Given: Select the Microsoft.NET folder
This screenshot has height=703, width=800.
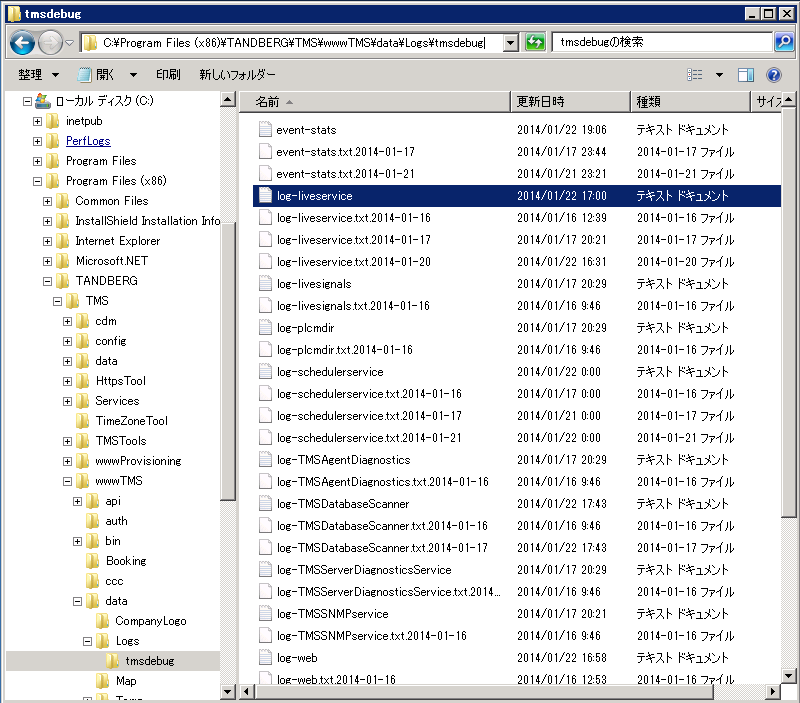Looking at the screenshot, I should point(112,261).
